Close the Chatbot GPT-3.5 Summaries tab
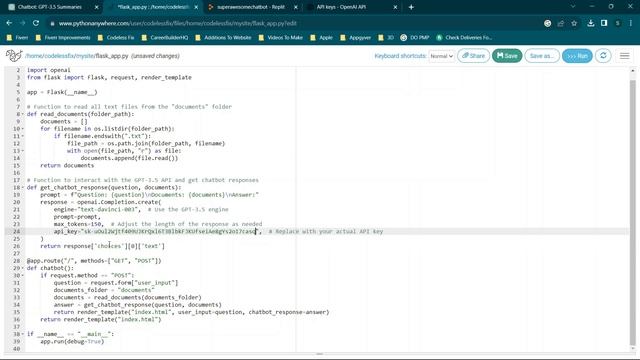This screenshot has height=360, width=640. click(96, 7)
